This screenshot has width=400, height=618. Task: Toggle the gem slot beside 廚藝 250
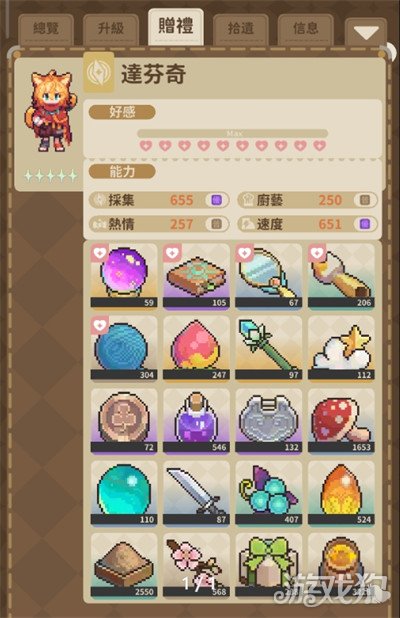365,200
